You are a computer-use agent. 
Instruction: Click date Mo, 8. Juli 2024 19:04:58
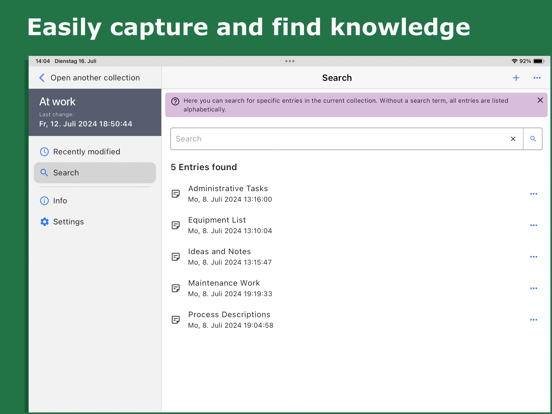click(231, 325)
